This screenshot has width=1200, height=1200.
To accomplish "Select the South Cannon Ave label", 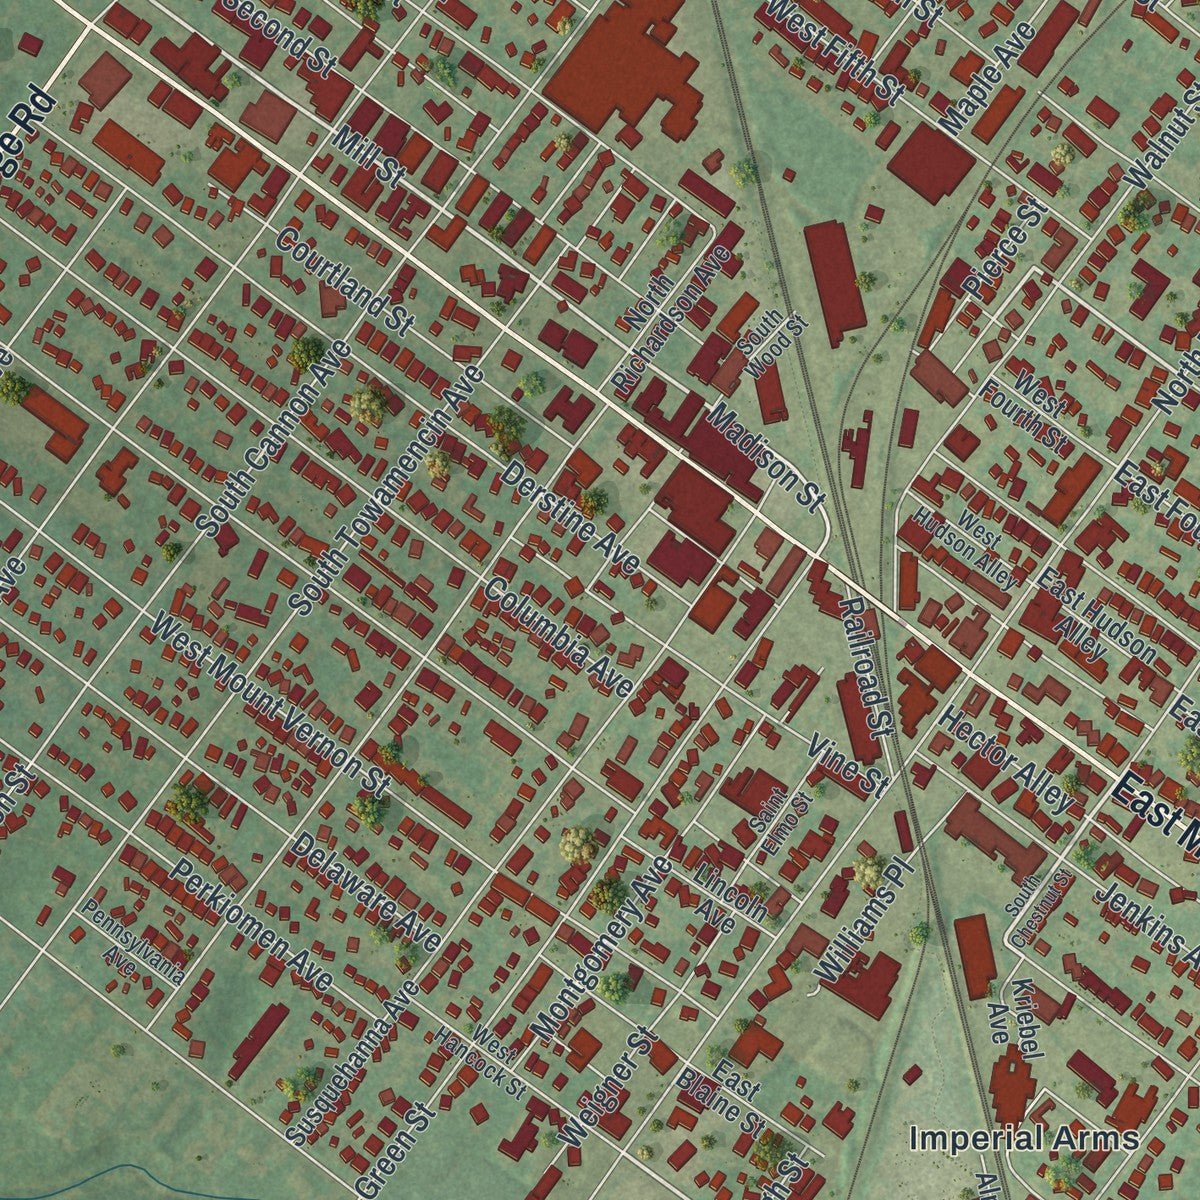I will [275, 436].
